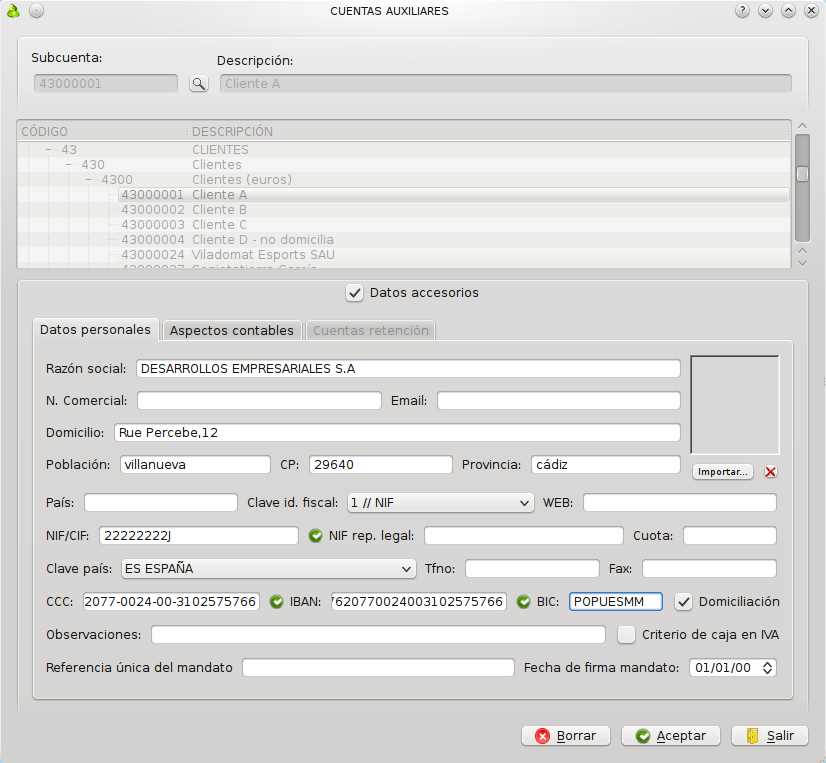Collapse the 430 Clientes tree node
Viewport: 826px width, 763px height.
(69, 165)
